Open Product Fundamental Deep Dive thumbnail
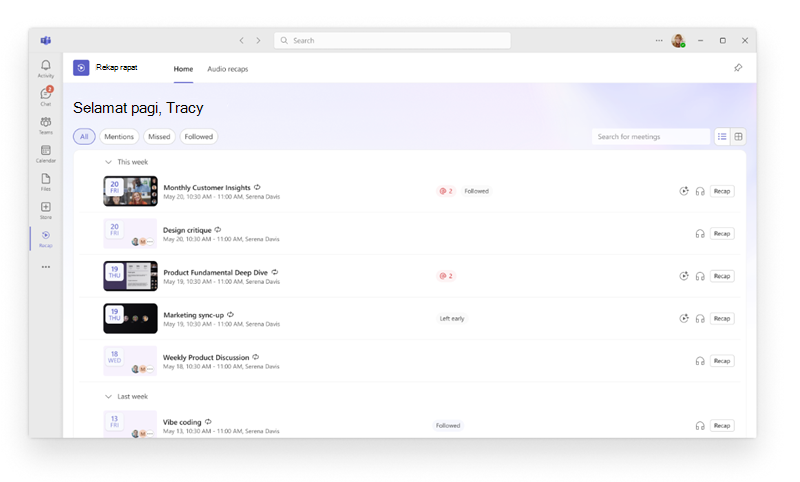This screenshot has width=800, height=482. point(130,276)
